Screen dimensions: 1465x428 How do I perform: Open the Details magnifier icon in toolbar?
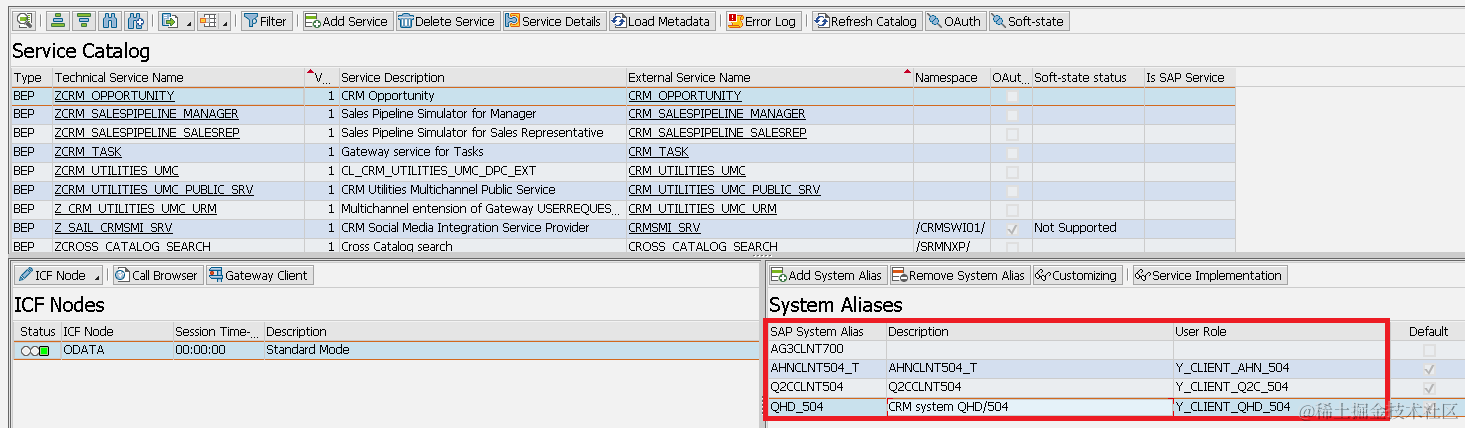(x=24, y=20)
